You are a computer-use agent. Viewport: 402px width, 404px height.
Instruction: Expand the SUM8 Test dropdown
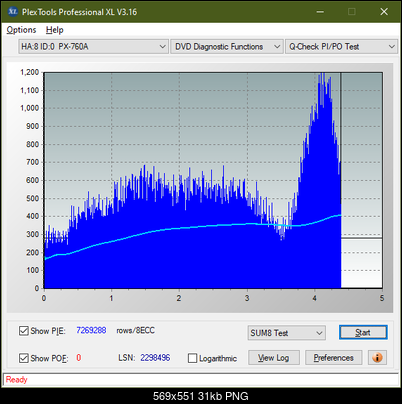[287, 333]
